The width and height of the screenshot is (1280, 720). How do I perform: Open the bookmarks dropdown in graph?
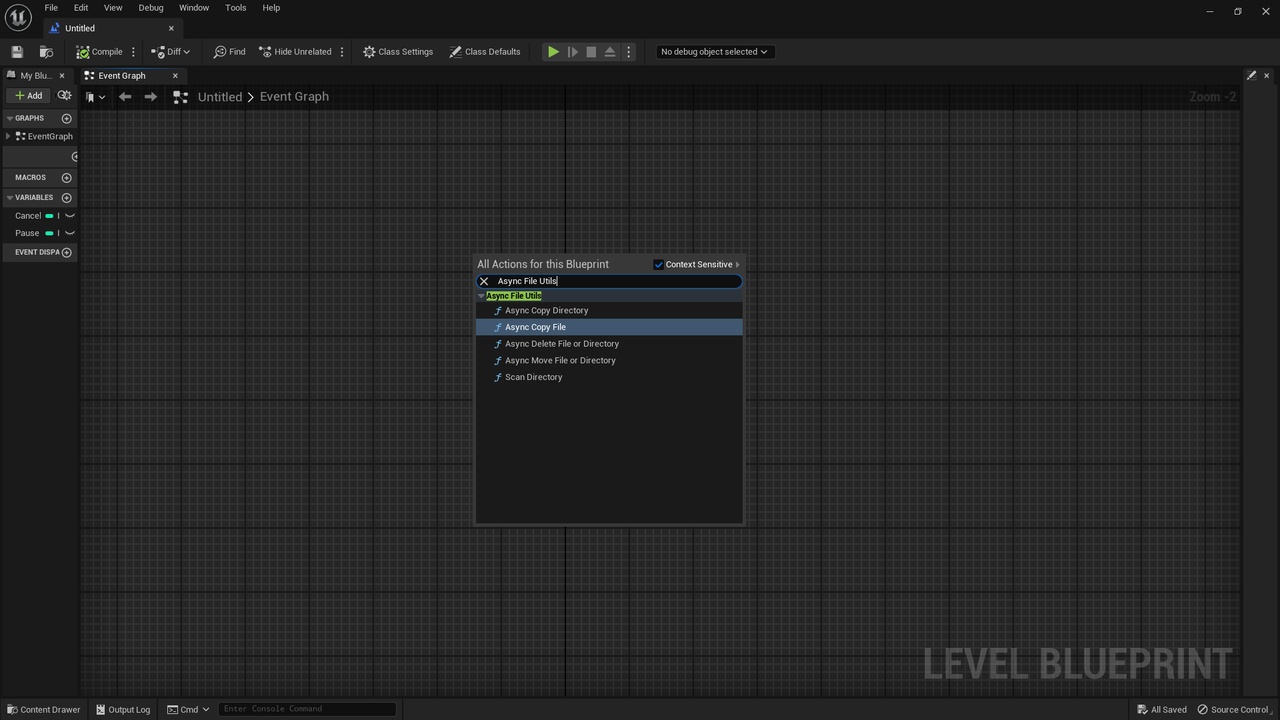coord(96,97)
